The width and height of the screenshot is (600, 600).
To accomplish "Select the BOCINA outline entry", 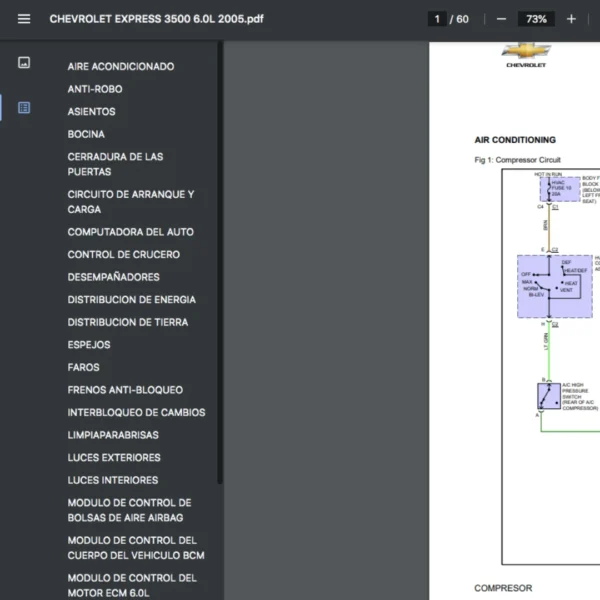I will 86,134.
